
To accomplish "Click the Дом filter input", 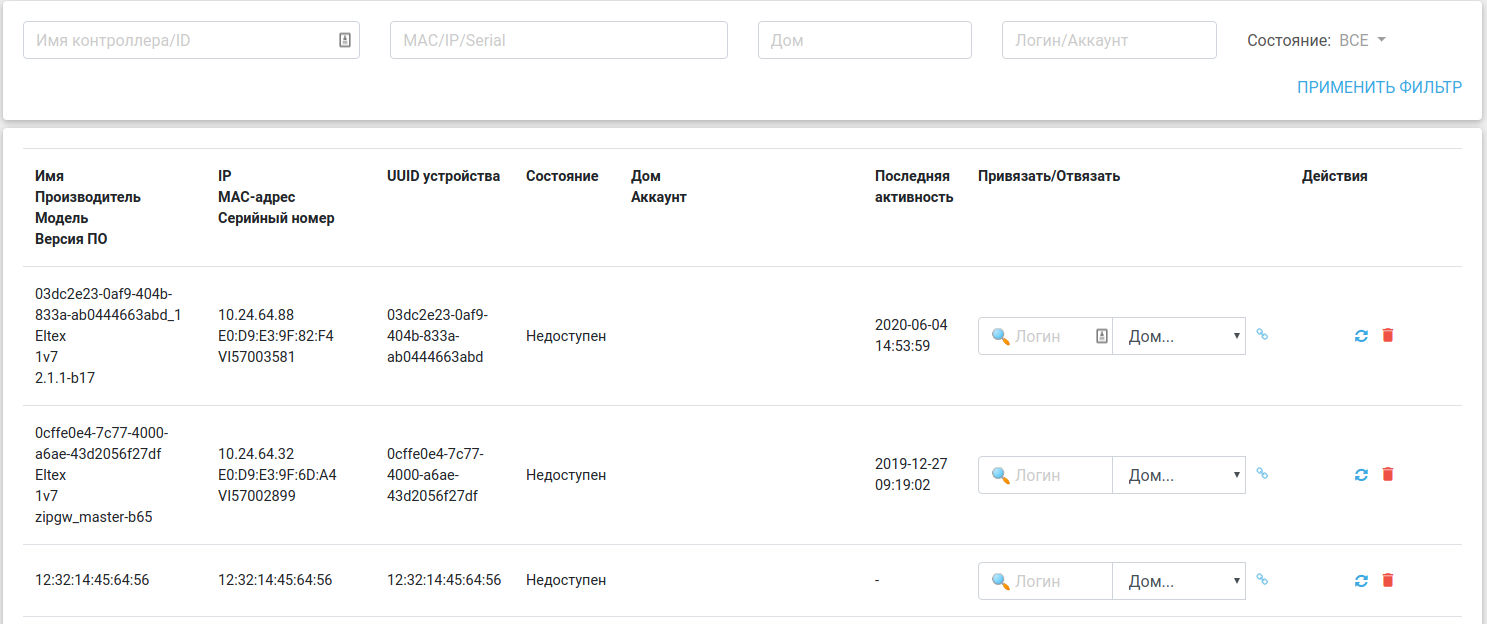I will tap(864, 41).
